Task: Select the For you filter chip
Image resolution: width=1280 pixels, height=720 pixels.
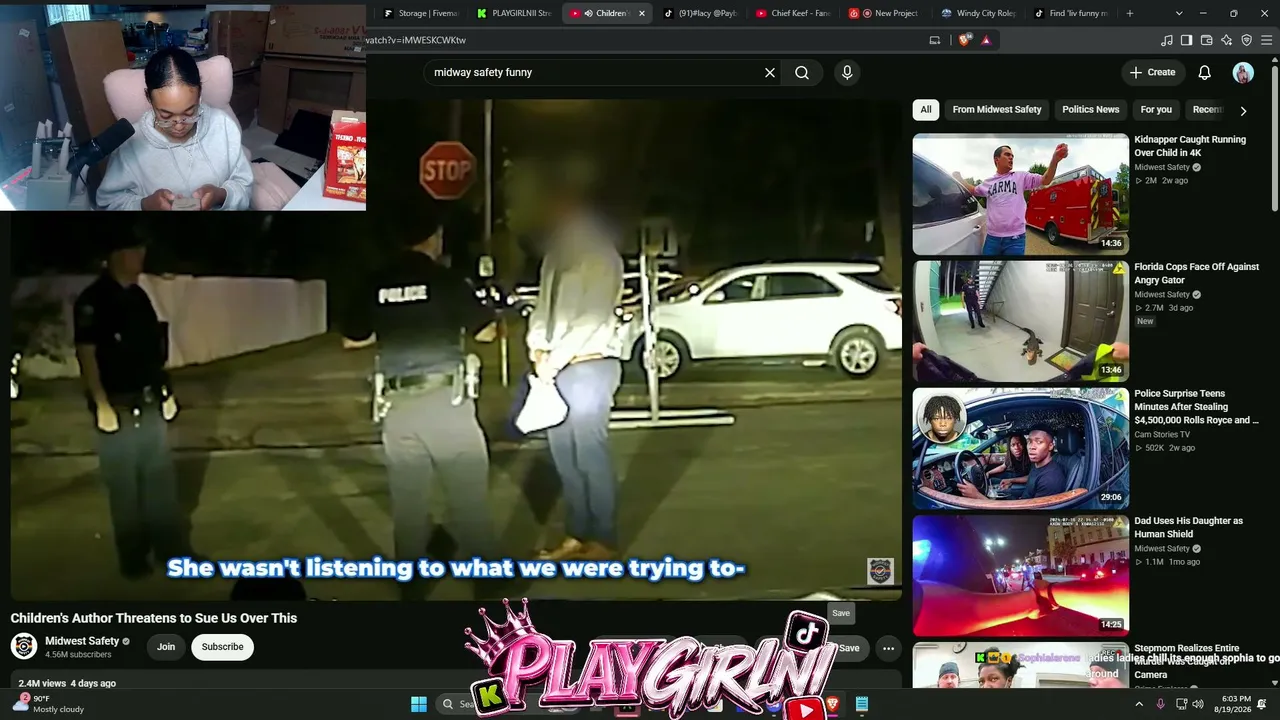Action: click(x=1156, y=110)
